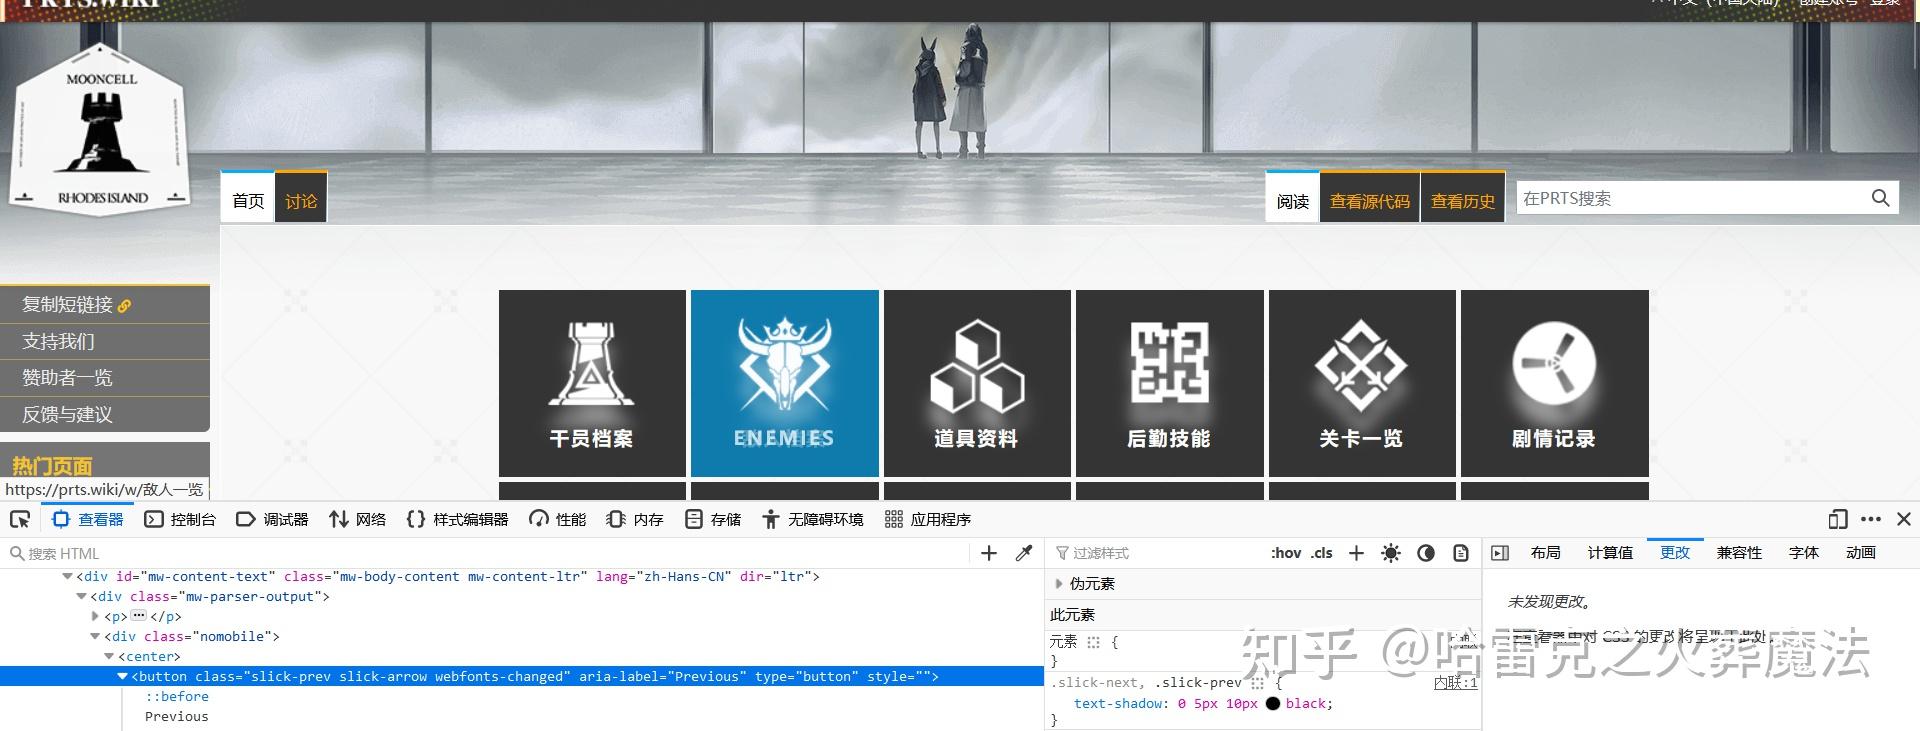Open the 干员档案 operator files tile
Screen dimensions: 1920x731
tap(592, 383)
